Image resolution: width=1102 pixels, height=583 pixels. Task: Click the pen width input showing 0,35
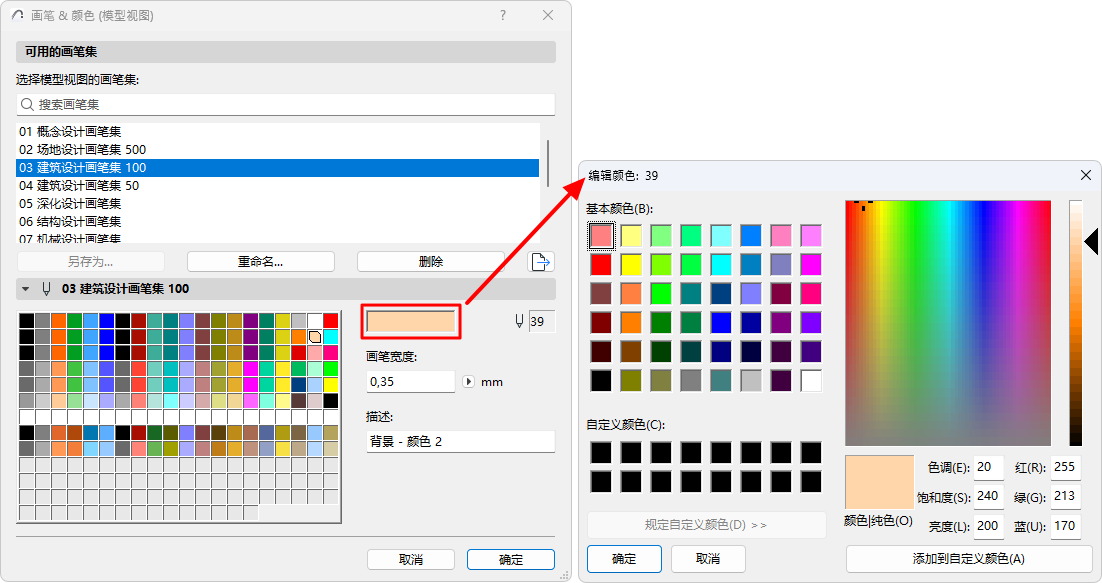click(410, 380)
